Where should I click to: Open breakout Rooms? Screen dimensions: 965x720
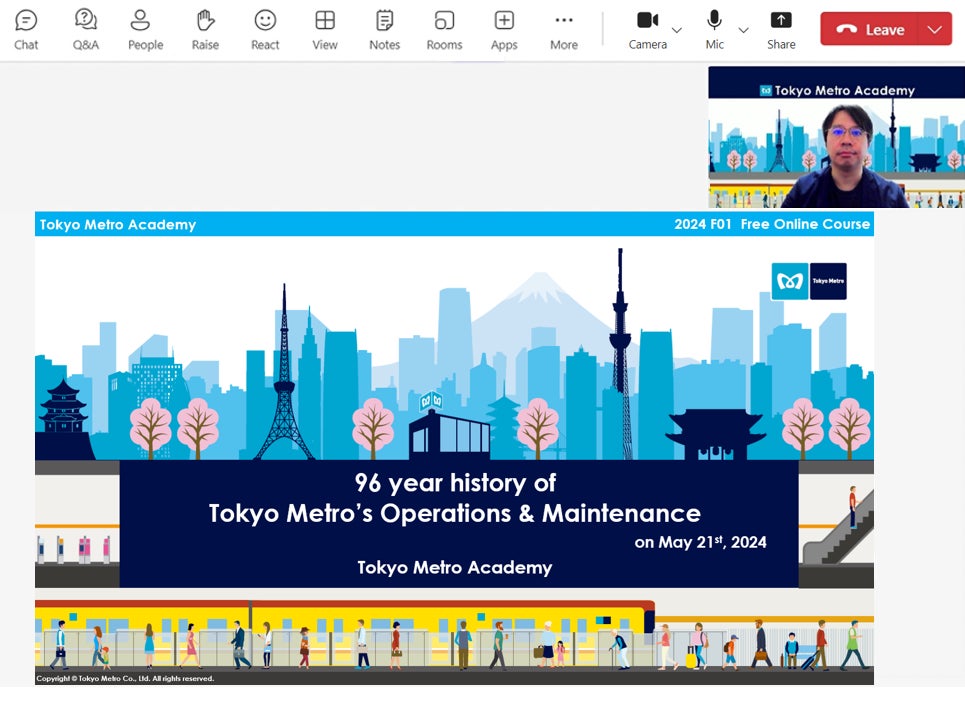pos(444,30)
